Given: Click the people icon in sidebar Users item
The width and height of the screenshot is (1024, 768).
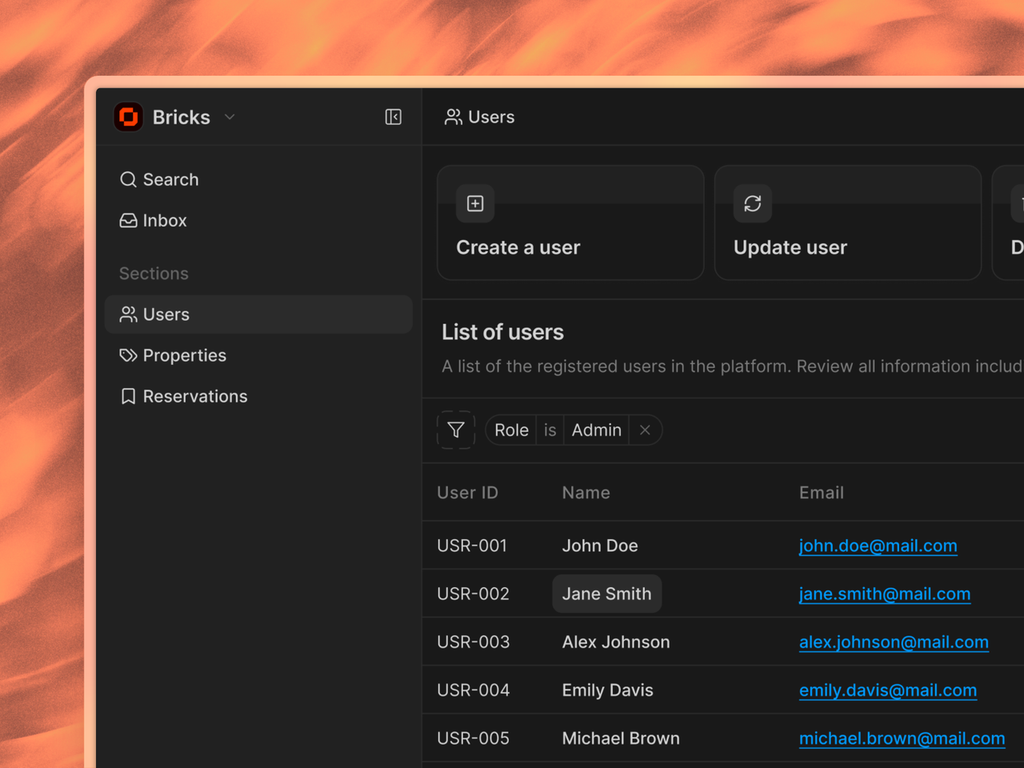Looking at the screenshot, I should point(128,315).
